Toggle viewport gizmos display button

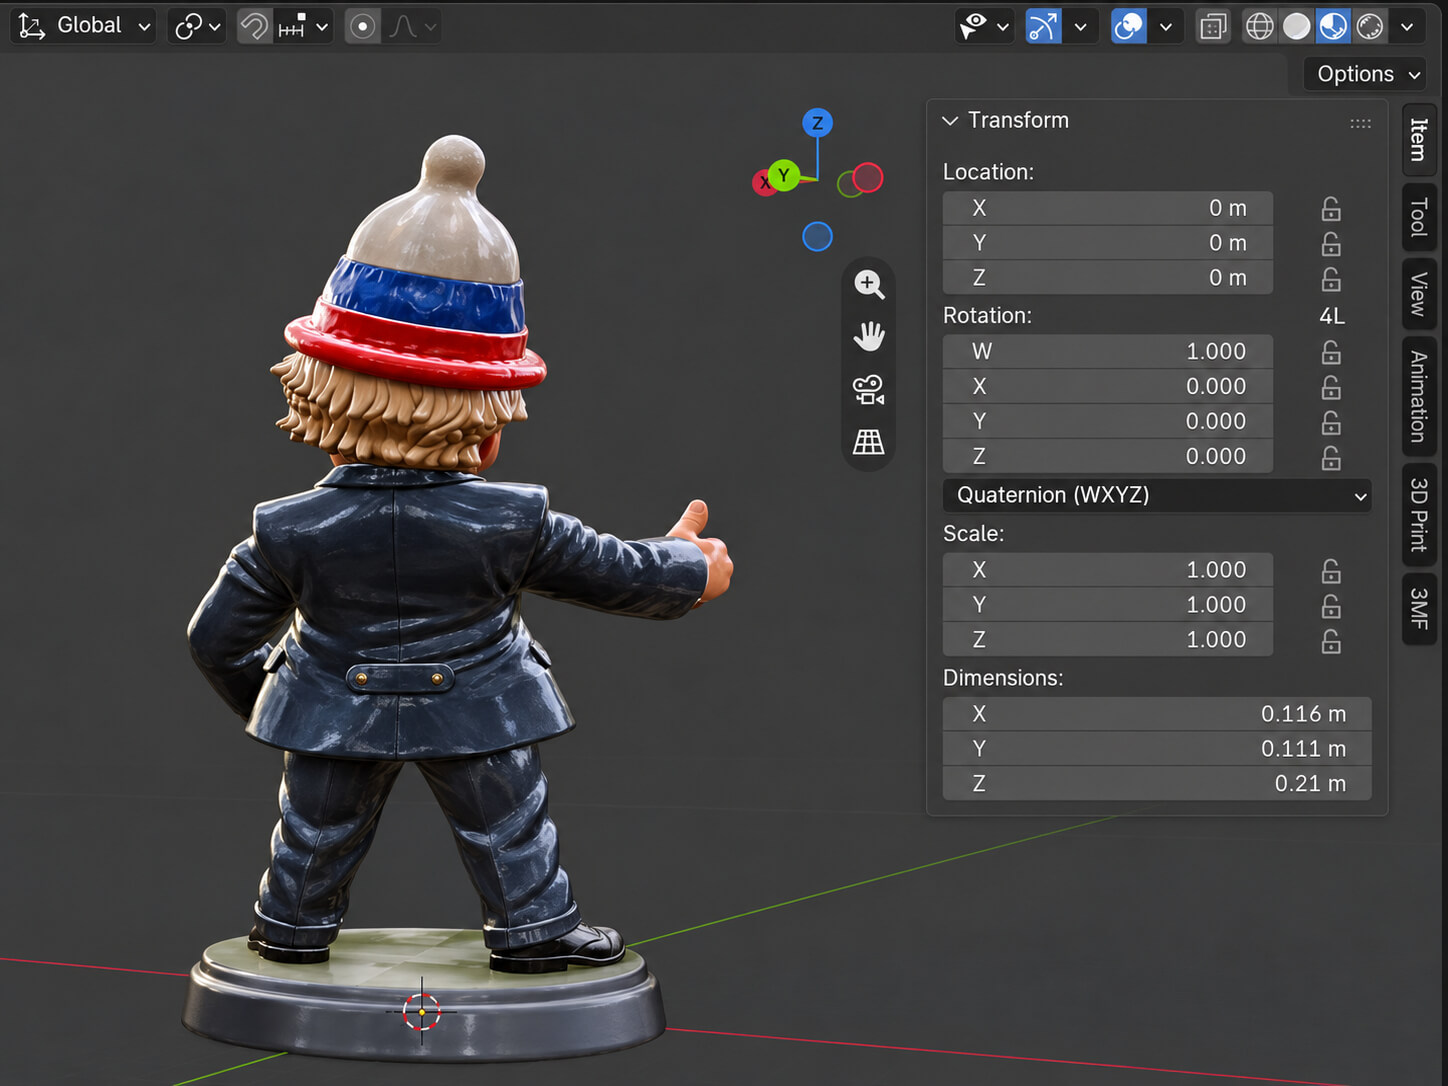pos(1043,26)
